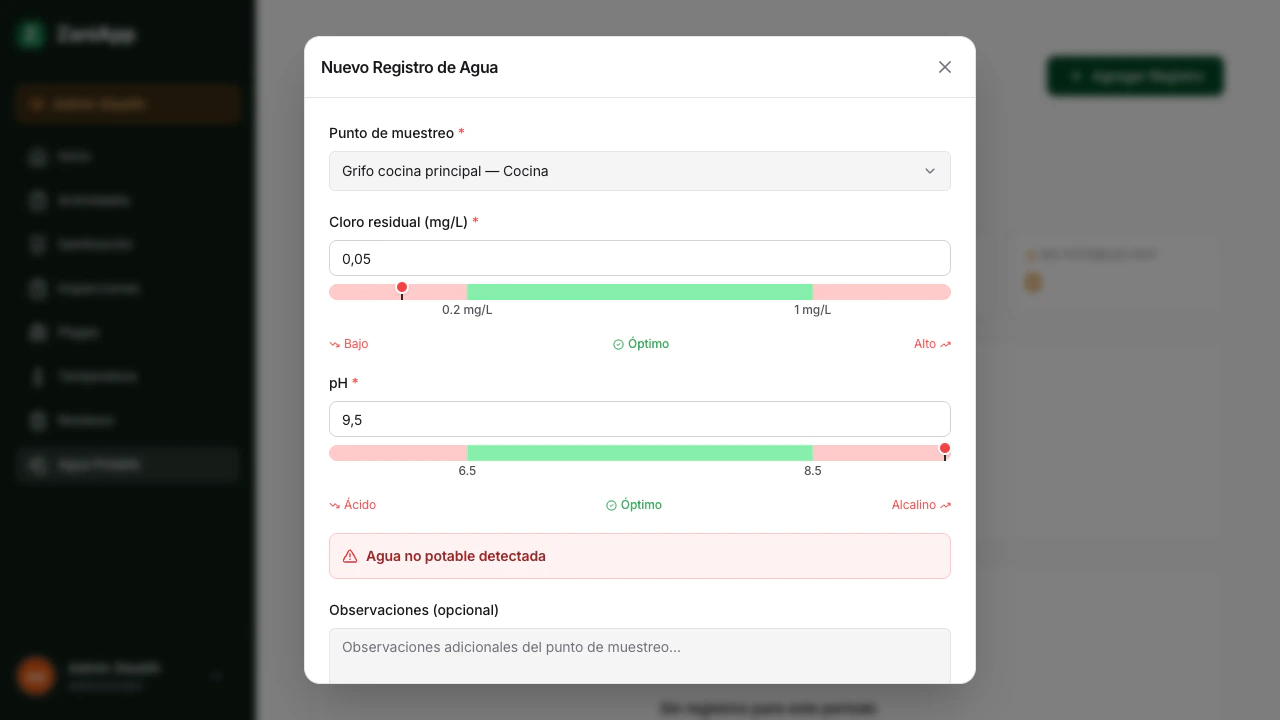Click the Observaciones text area
This screenshot has width=1280, height=720.
pyautogui.click(x=639, y=654)
